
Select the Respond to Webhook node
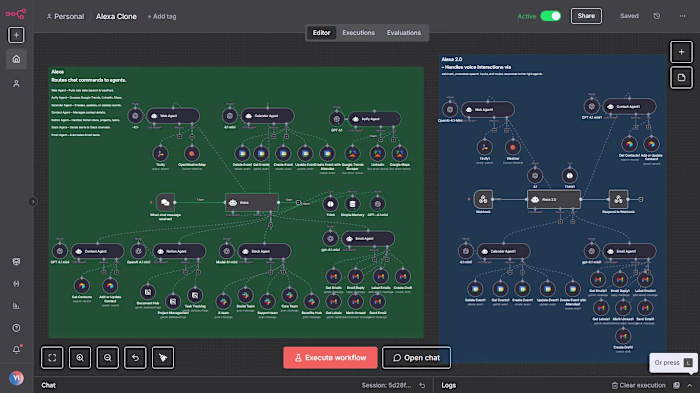[618, 199]
